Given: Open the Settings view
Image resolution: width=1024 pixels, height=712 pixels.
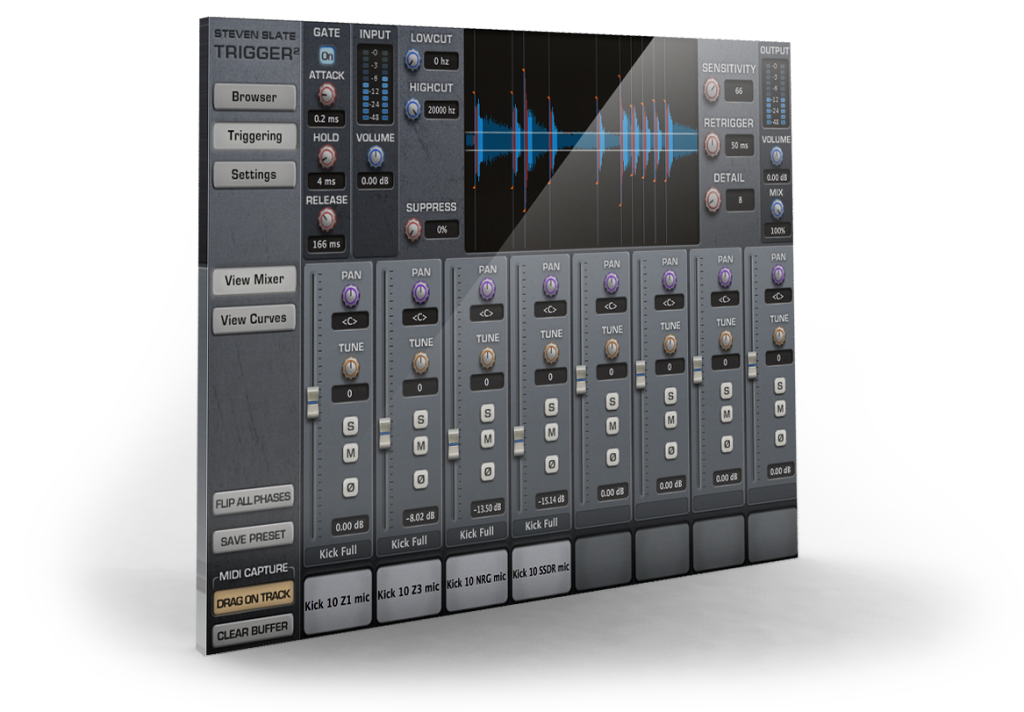Looking at the screenshot, I should tap(254, 174).
